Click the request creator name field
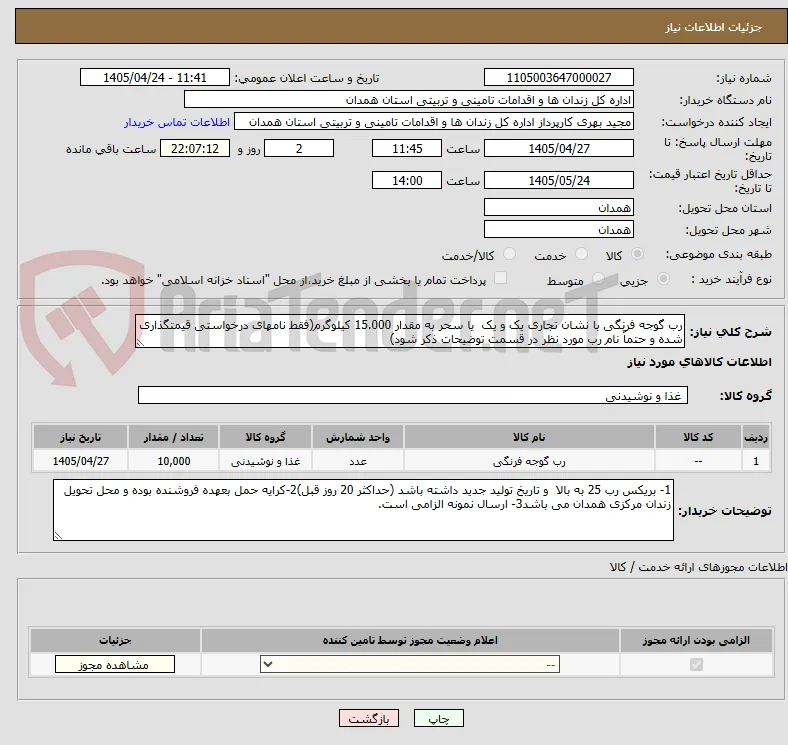 pos(434,122)
